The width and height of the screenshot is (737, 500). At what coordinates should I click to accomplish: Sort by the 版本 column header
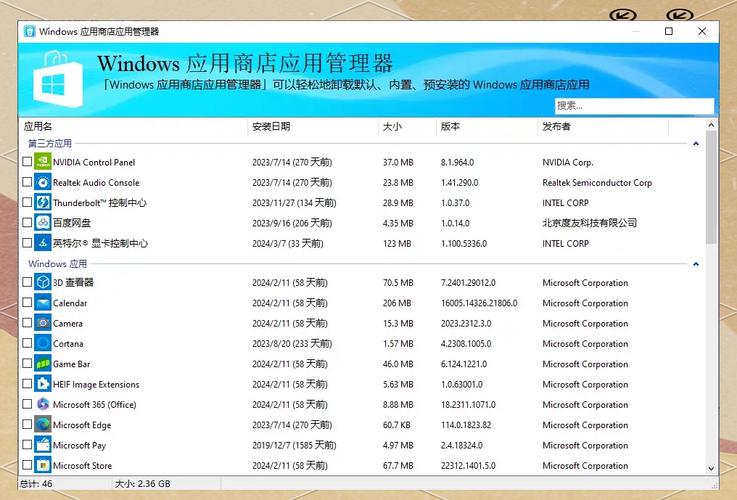[x=487, y=126]
